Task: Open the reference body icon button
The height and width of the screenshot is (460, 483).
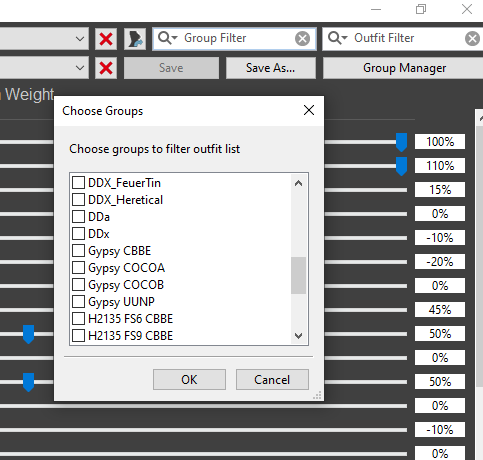Action: pos(135,39)
